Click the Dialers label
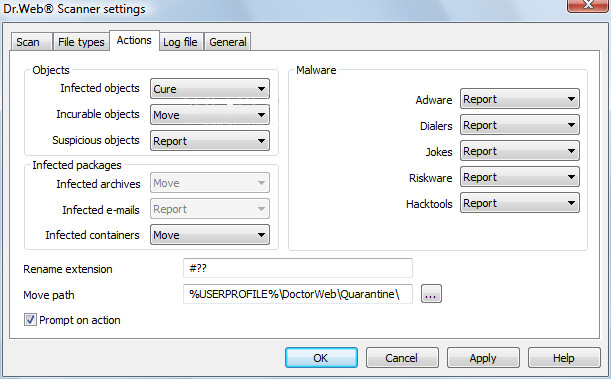 pos(436,126)
